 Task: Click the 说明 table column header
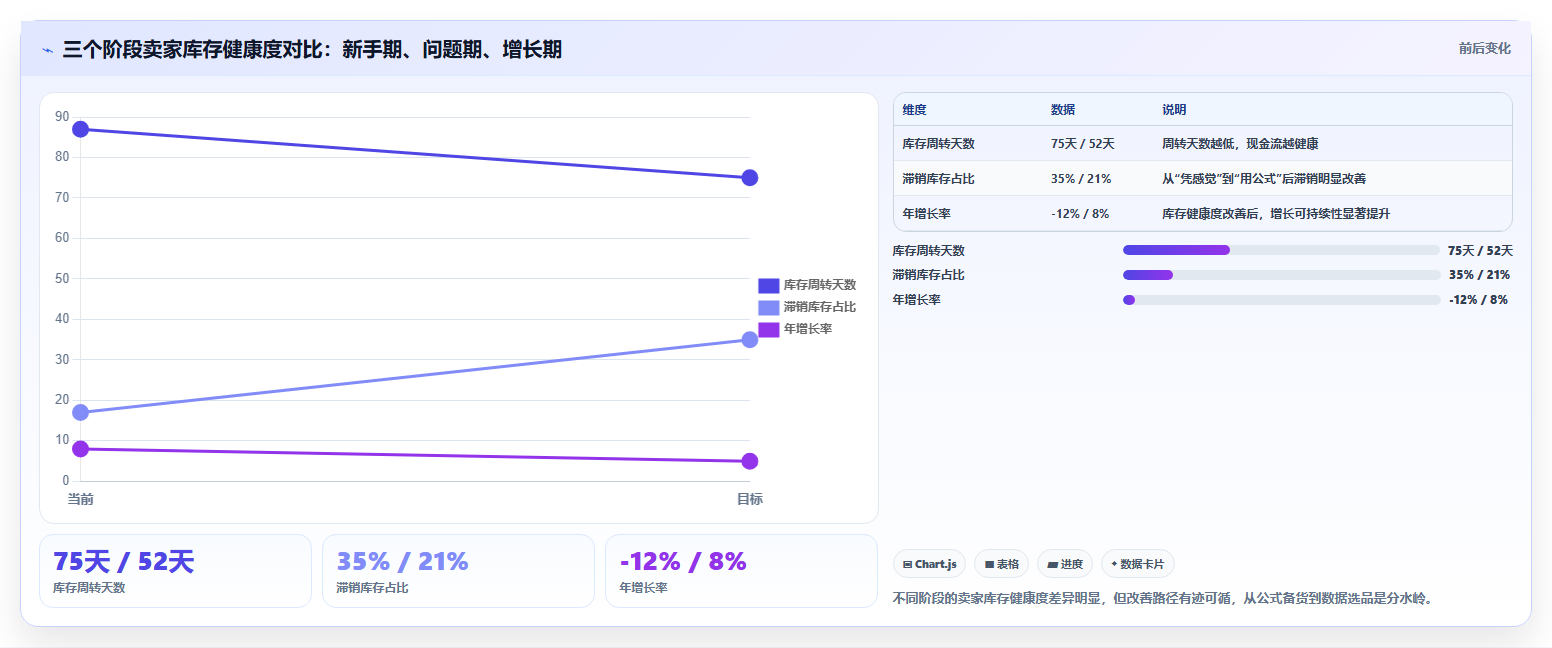click(x=1174, y=110)
